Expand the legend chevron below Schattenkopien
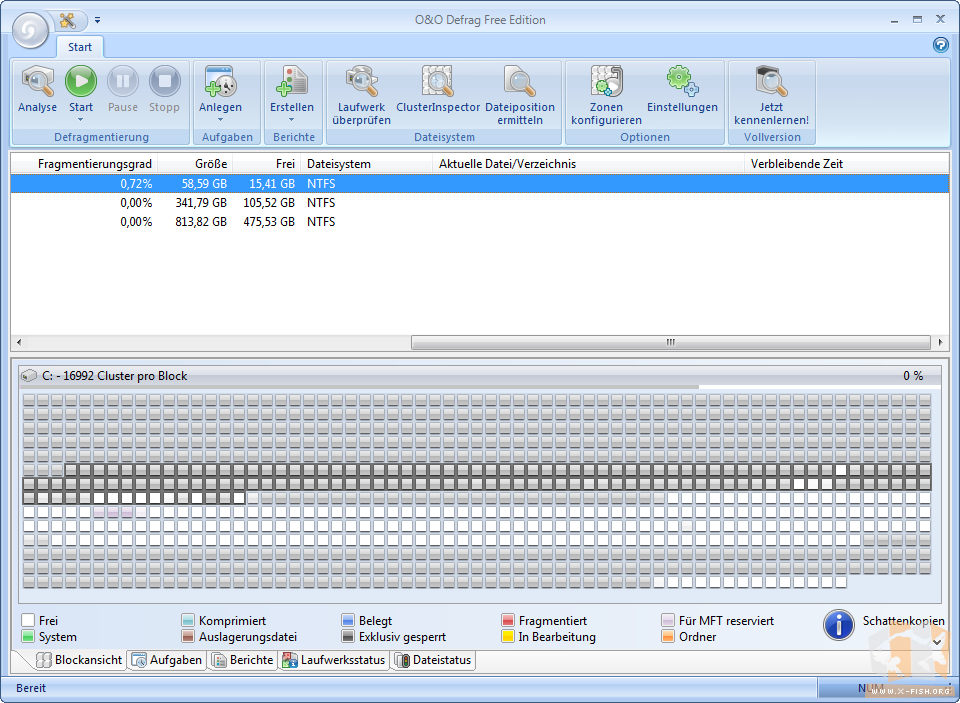 937,642
